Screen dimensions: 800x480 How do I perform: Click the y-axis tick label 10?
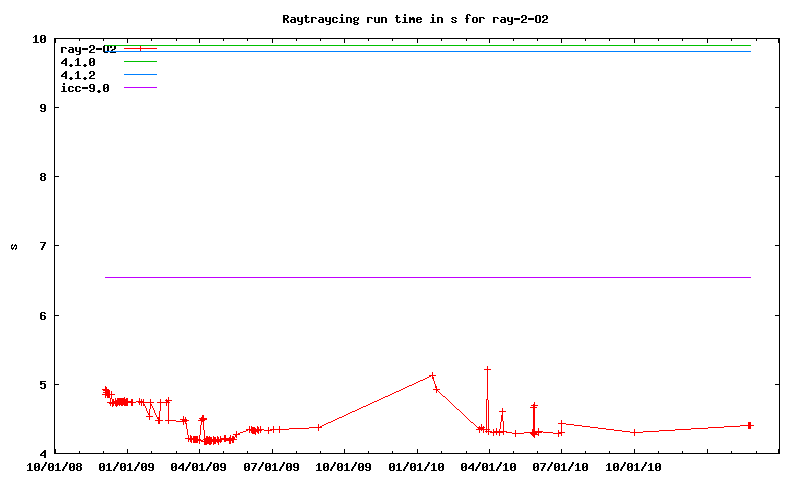38,39
